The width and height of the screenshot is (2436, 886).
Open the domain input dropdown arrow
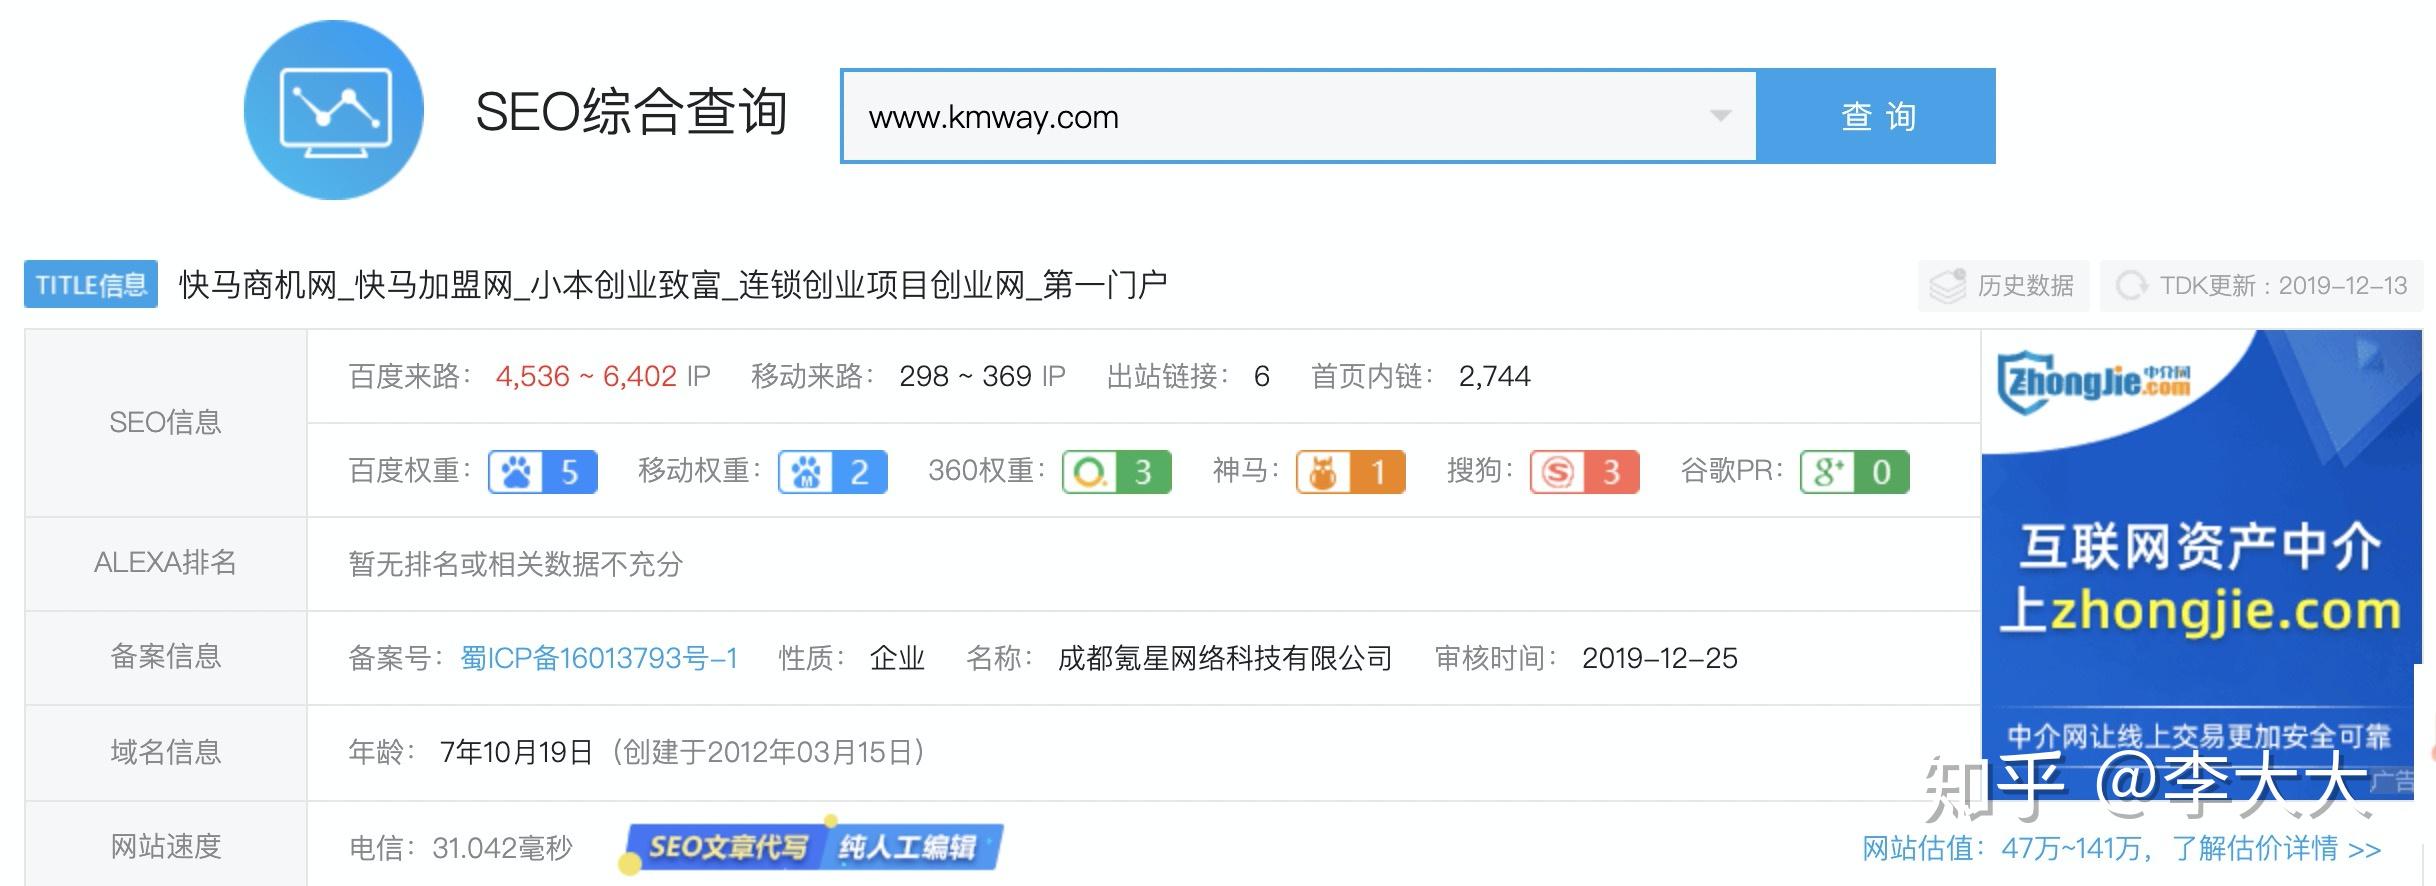1720,116
